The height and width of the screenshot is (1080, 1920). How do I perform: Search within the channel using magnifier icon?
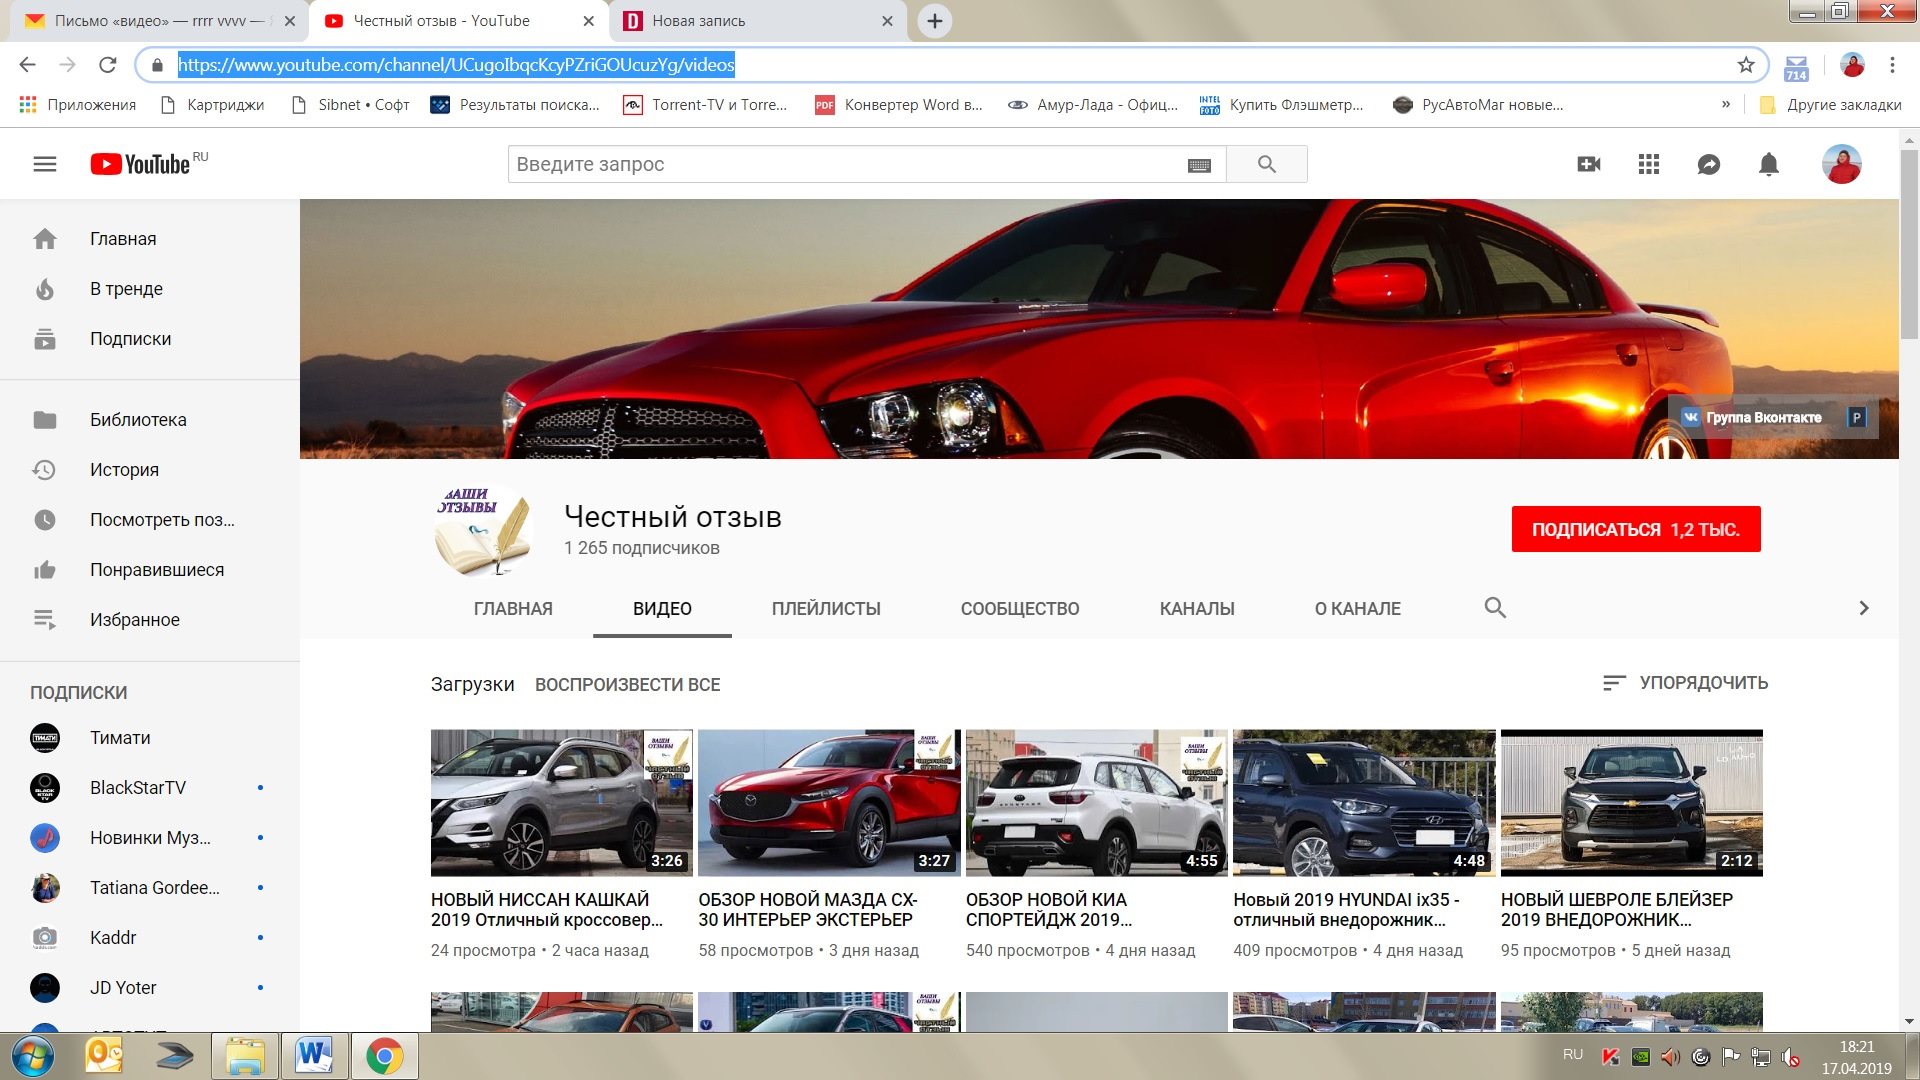point(1495,608)
